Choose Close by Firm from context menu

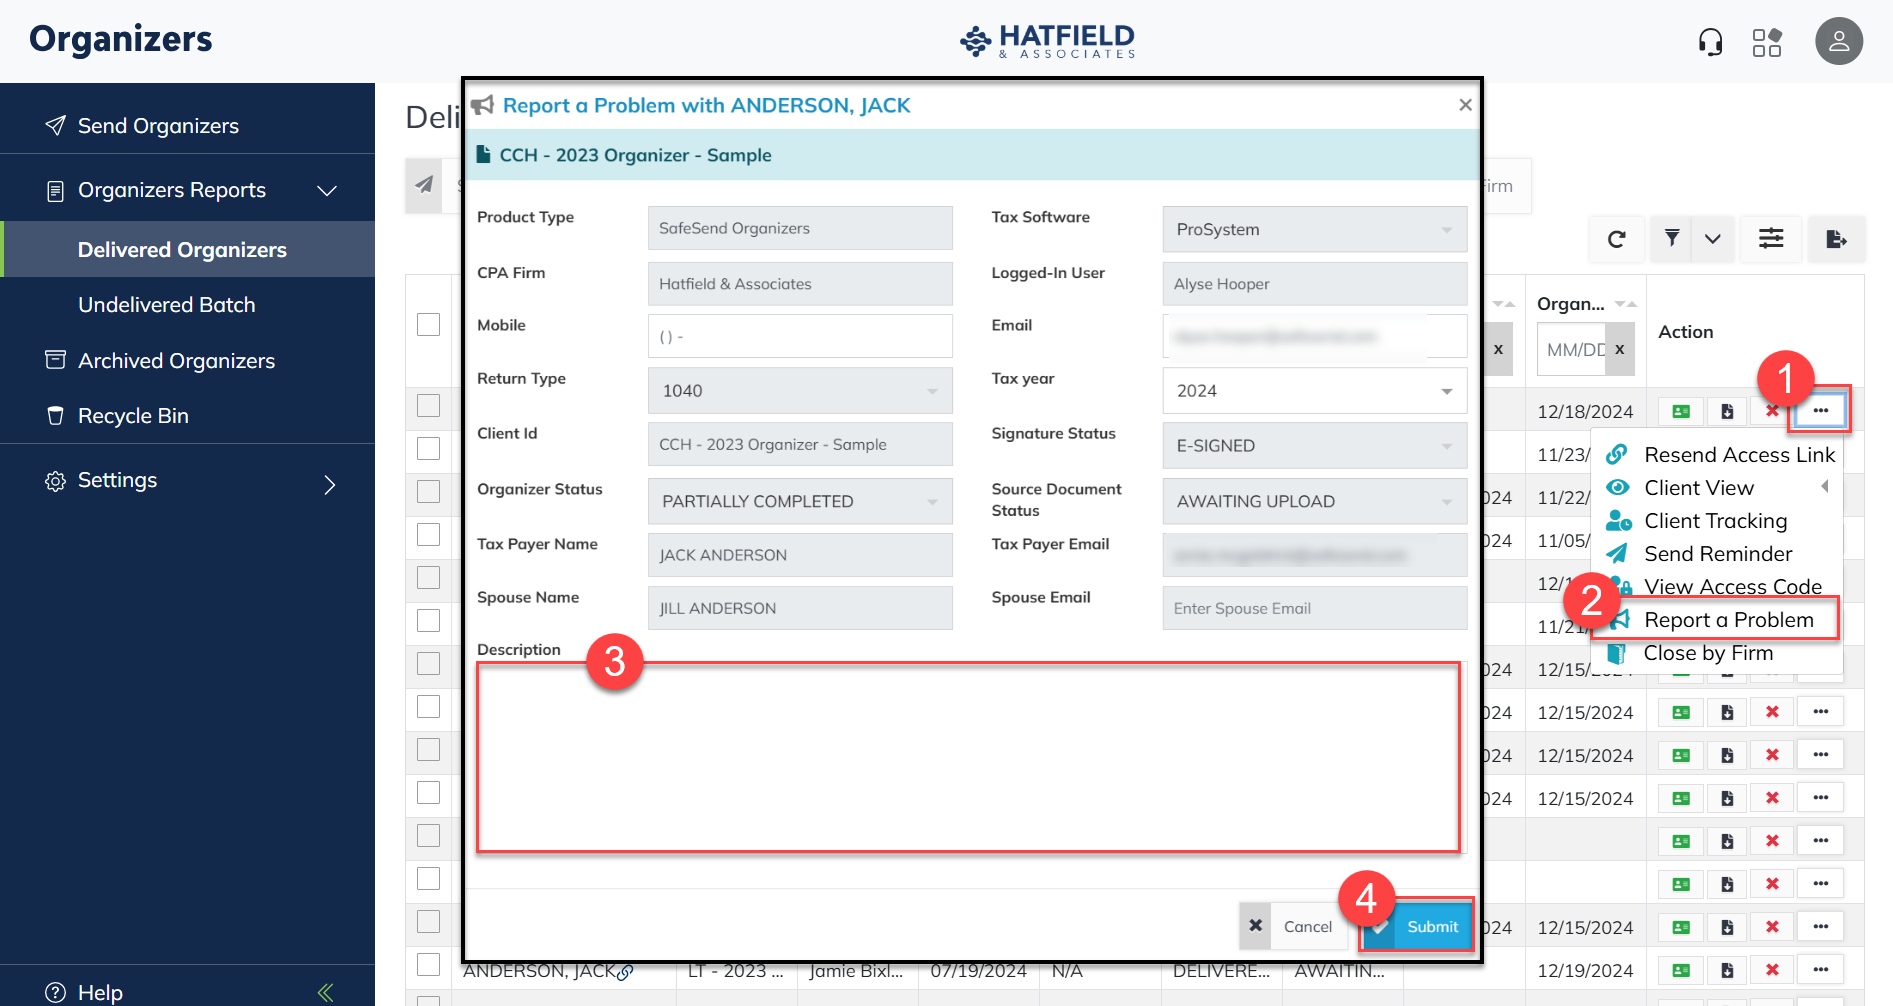(x=1708, y=653)
